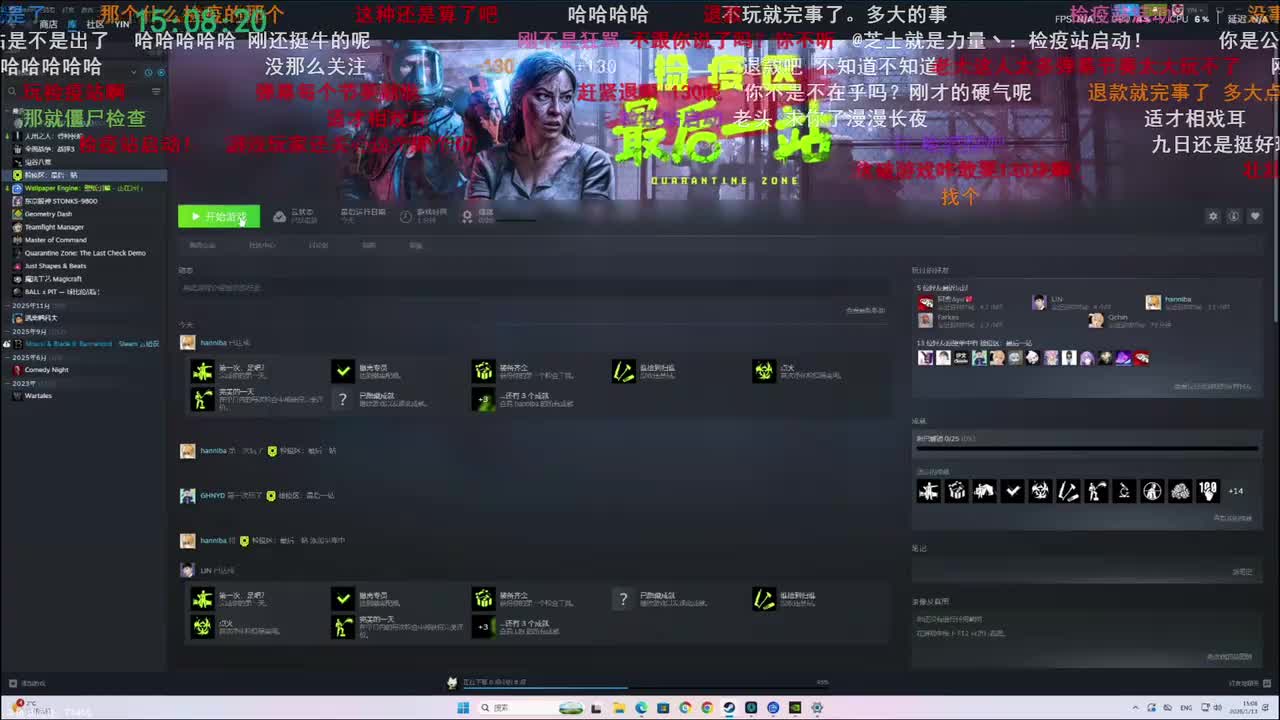Open the 客服 tab
The height and width of the screenshot is (720, 1280).
[x=416, y=245]
